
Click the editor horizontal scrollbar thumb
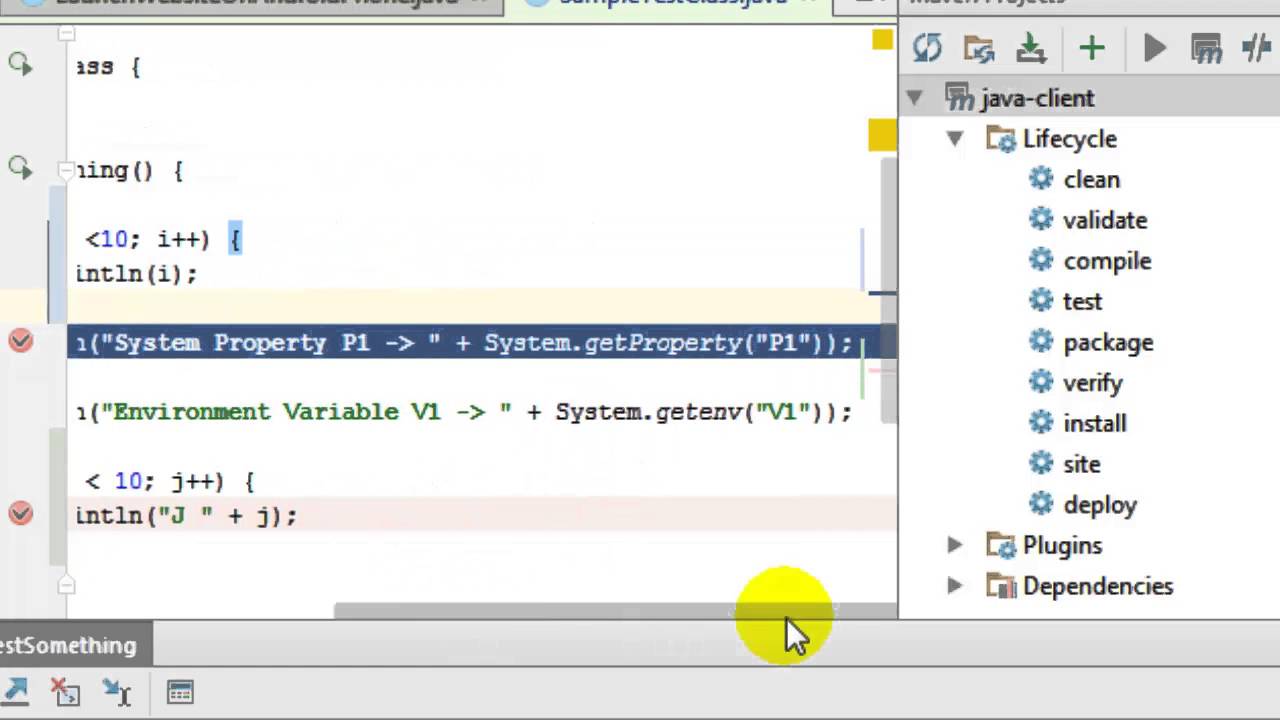tap(615, 611)
